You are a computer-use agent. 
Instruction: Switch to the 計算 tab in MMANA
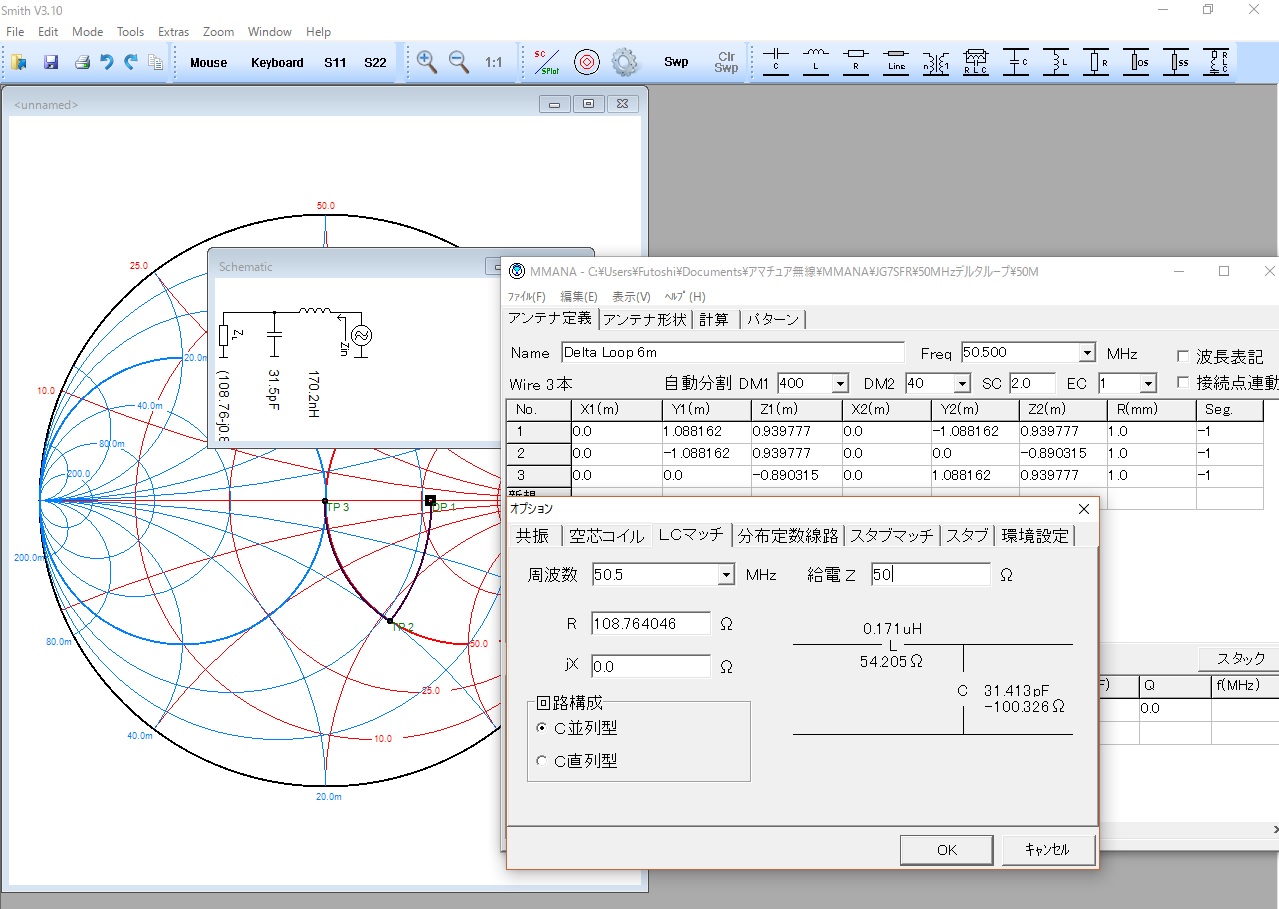714,319
